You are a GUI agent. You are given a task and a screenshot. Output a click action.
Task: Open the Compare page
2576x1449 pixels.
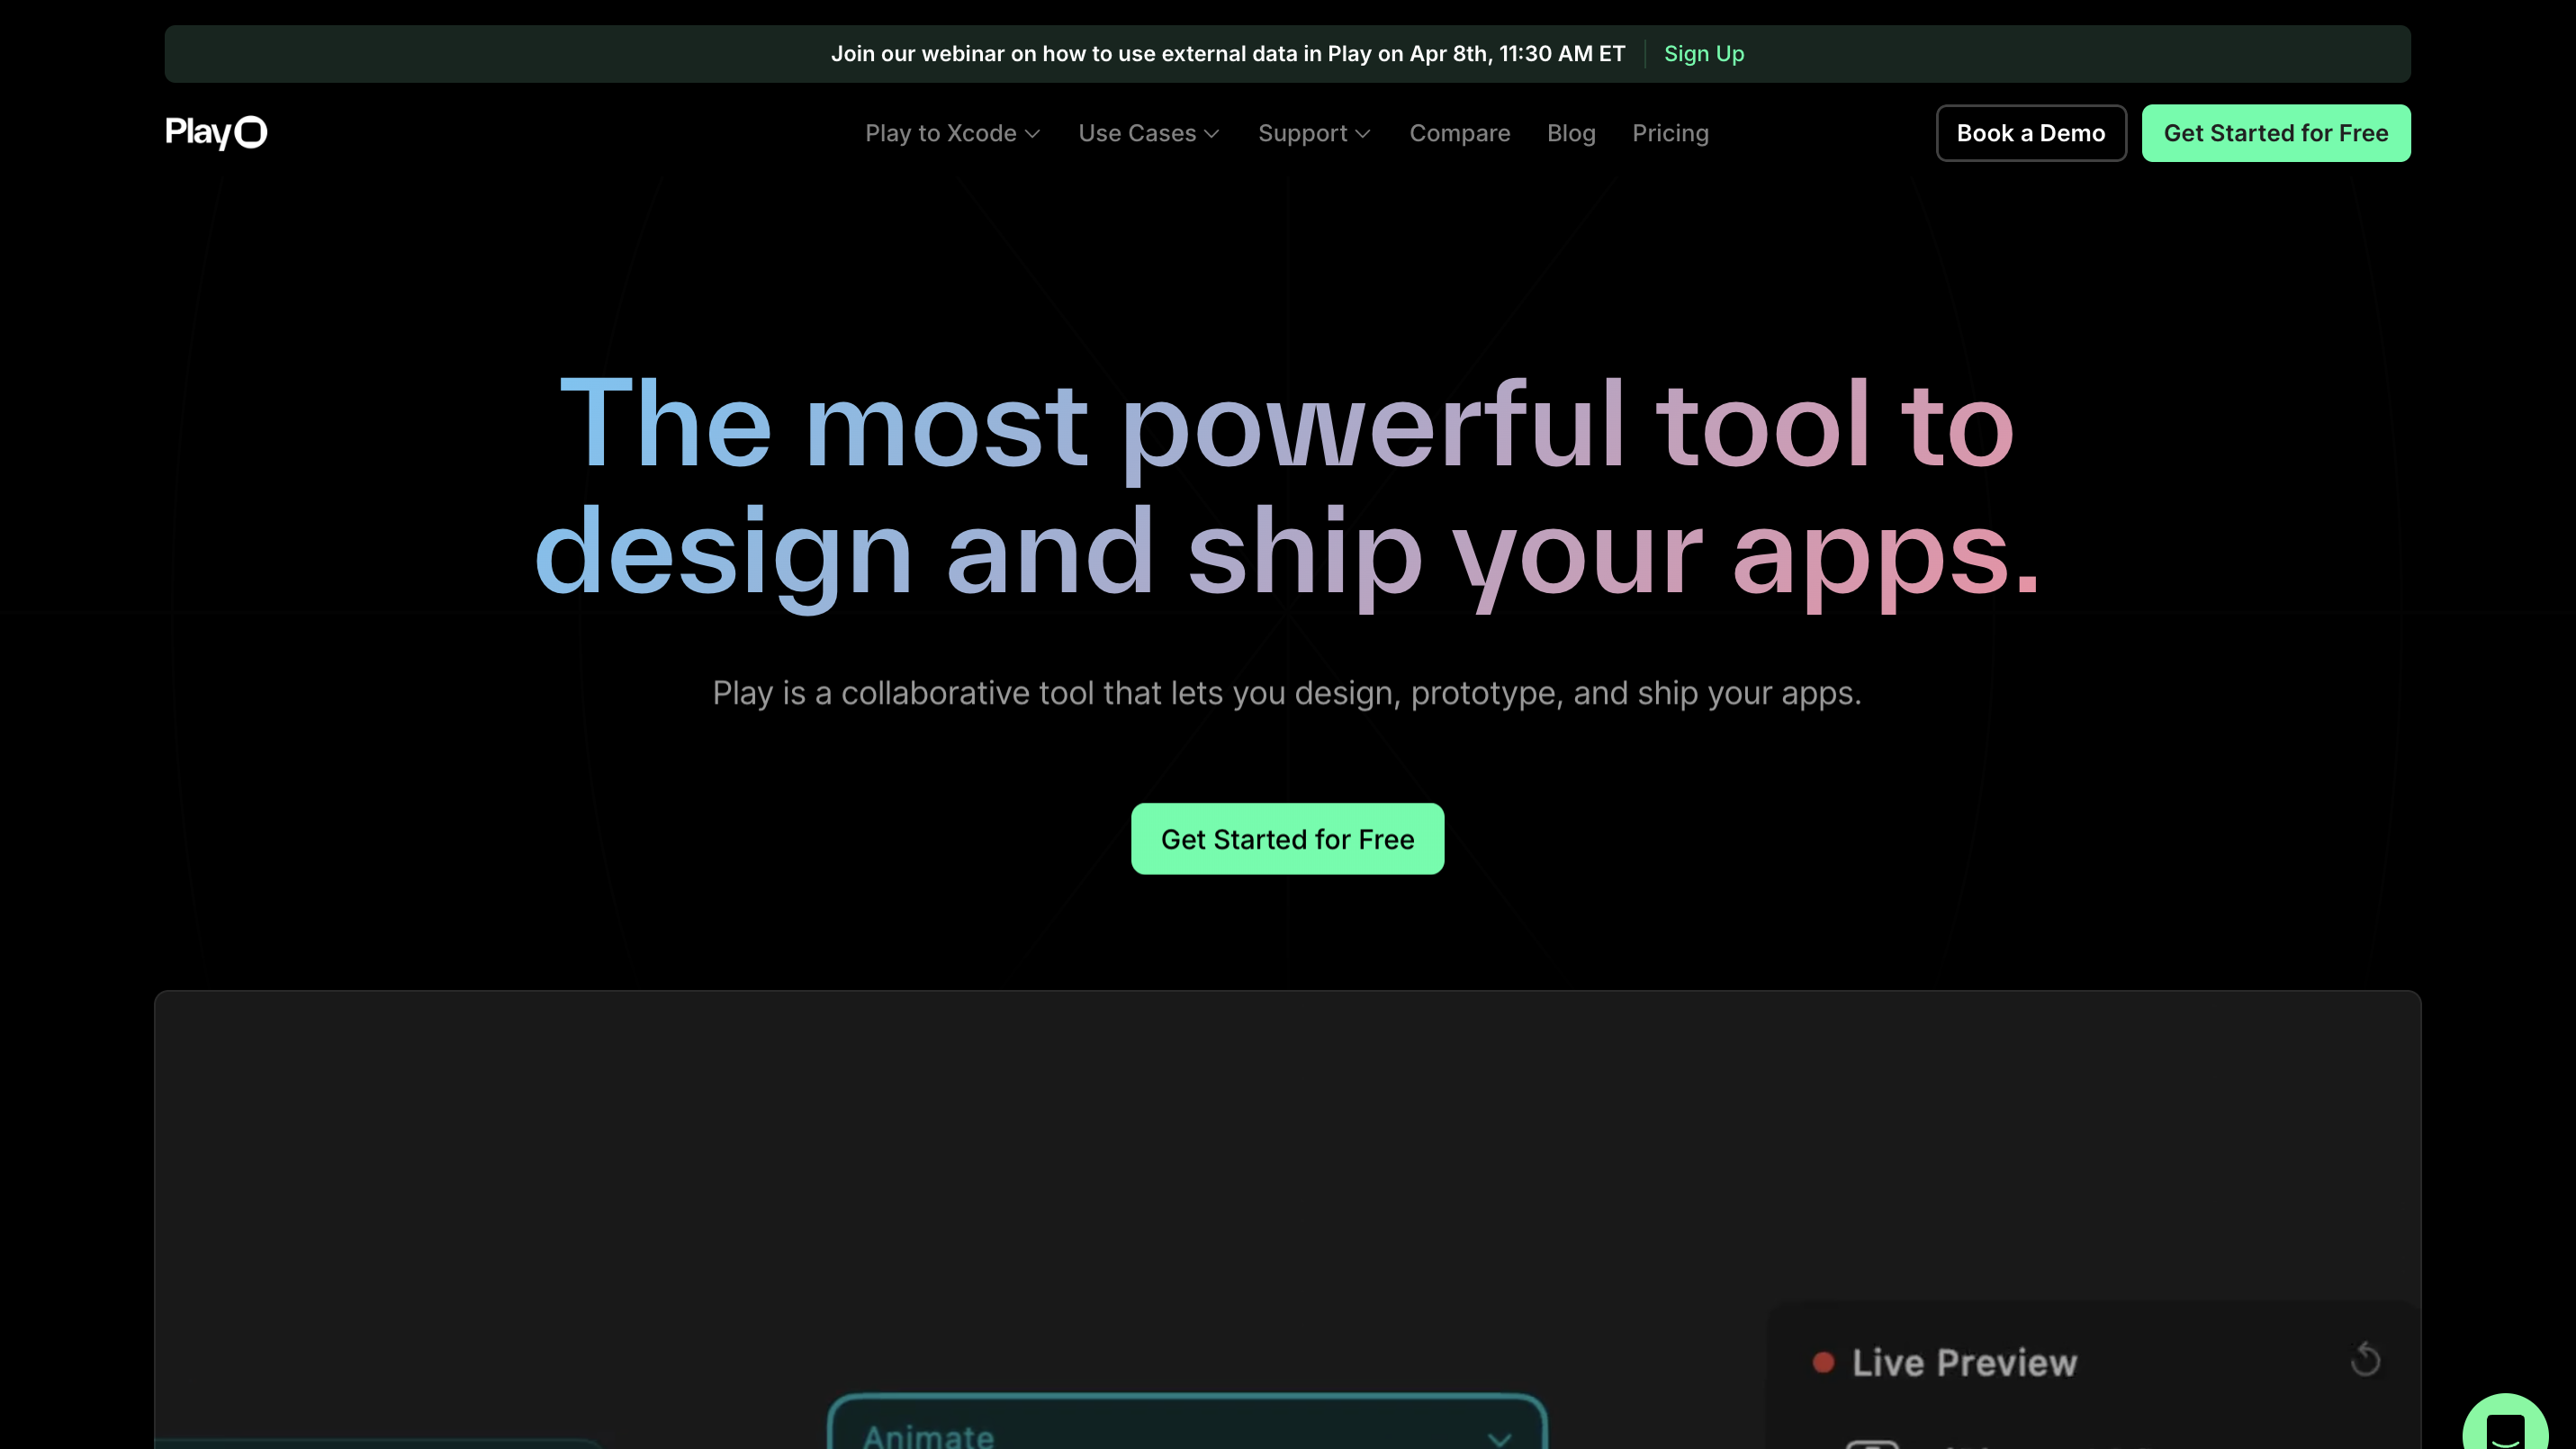[x=1459, y=133]
